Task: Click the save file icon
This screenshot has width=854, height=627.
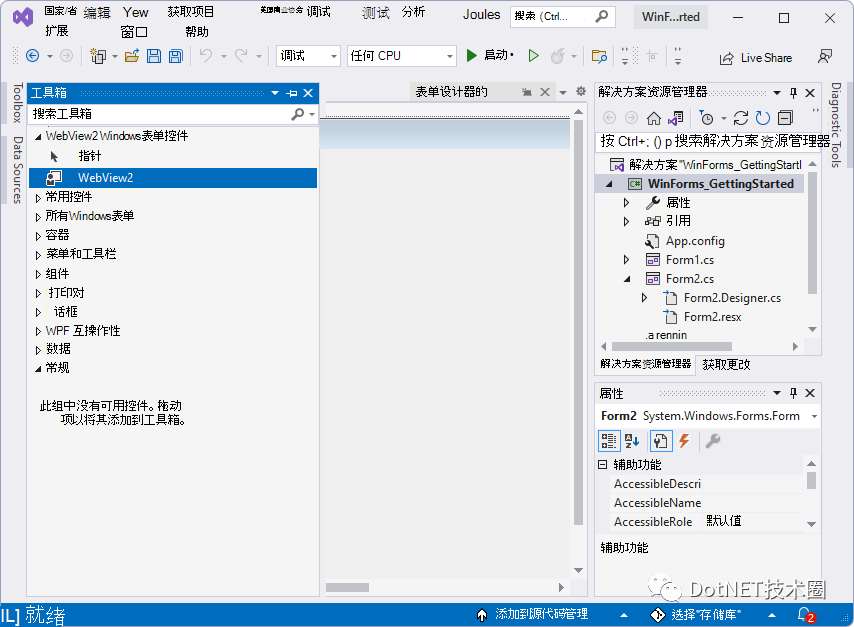Action: click(154, 56)
